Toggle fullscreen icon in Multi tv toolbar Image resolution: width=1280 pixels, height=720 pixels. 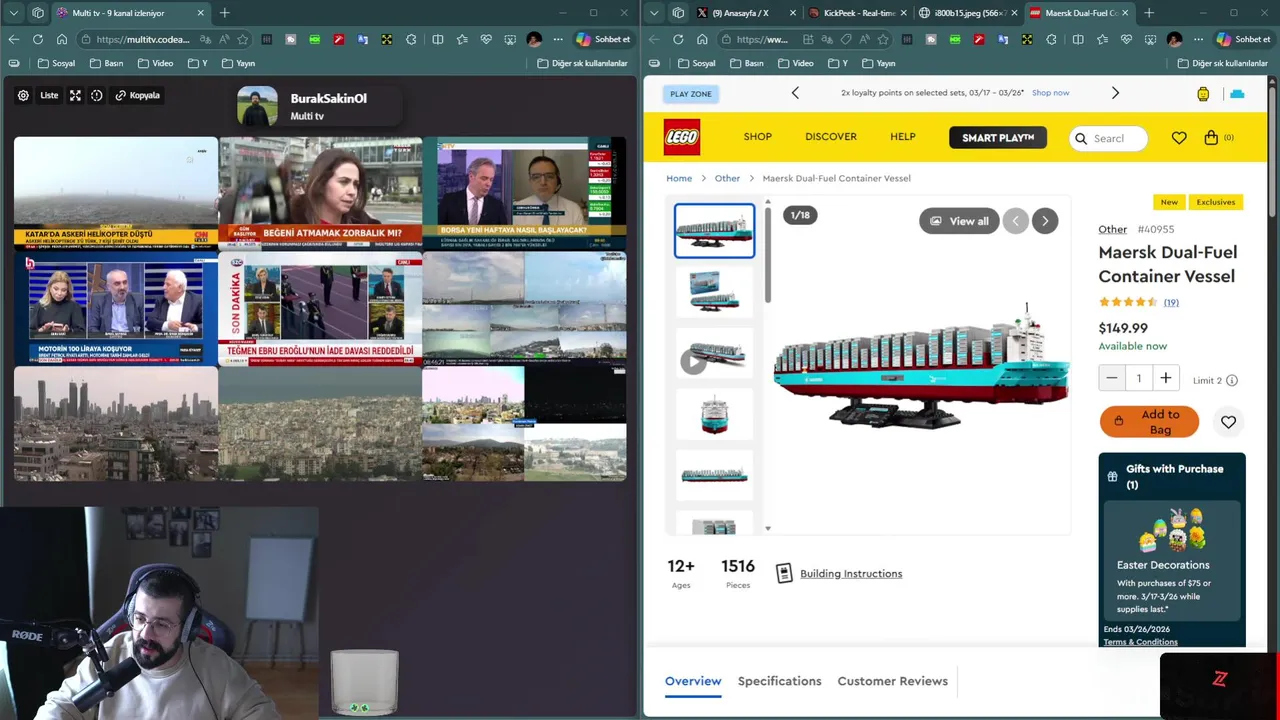coord(75,96)
